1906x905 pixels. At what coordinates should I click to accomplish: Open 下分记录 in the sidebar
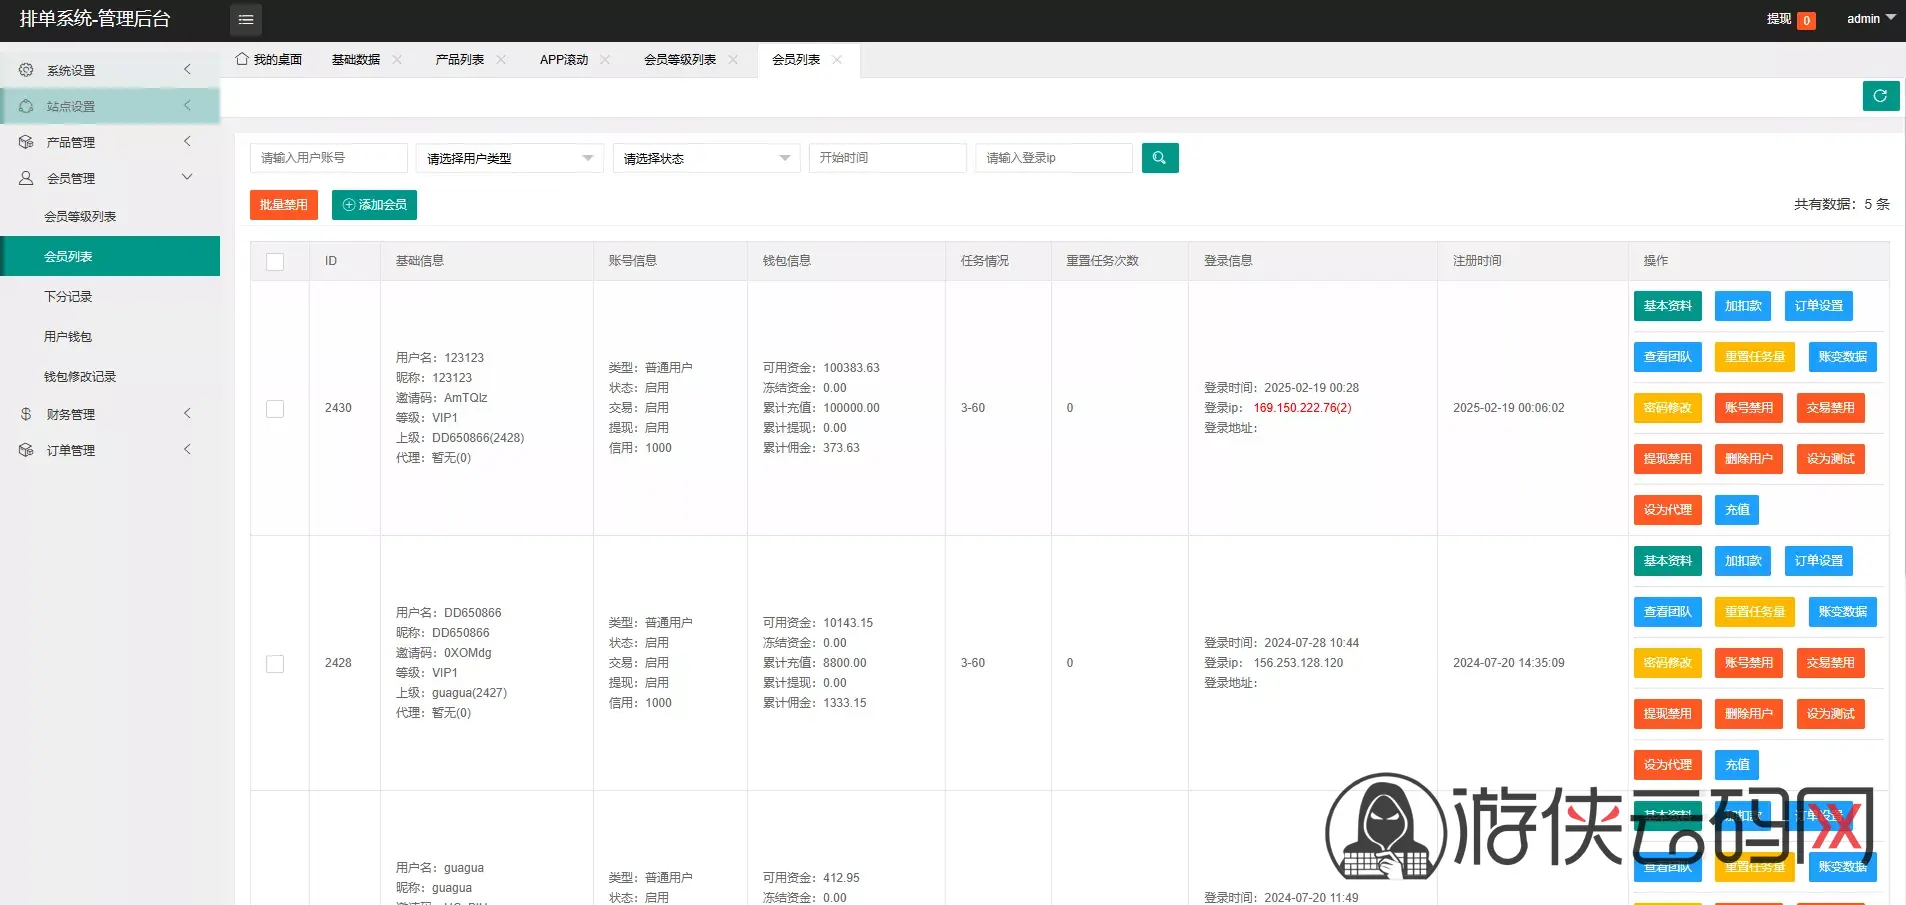point(68,297)
